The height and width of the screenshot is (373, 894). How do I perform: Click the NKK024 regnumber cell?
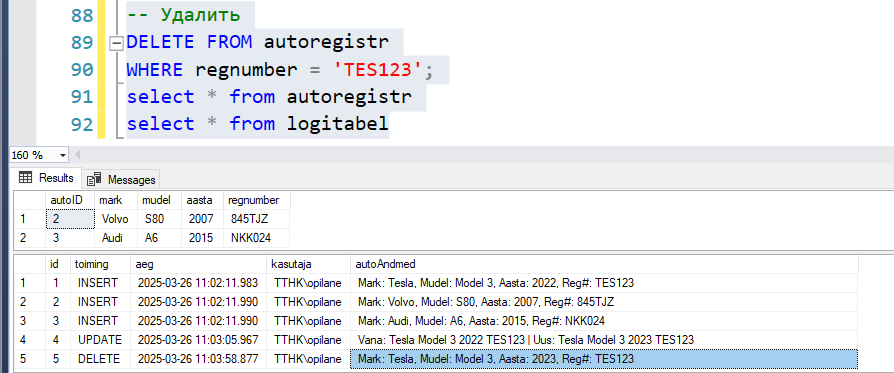(x=257, y=238)
